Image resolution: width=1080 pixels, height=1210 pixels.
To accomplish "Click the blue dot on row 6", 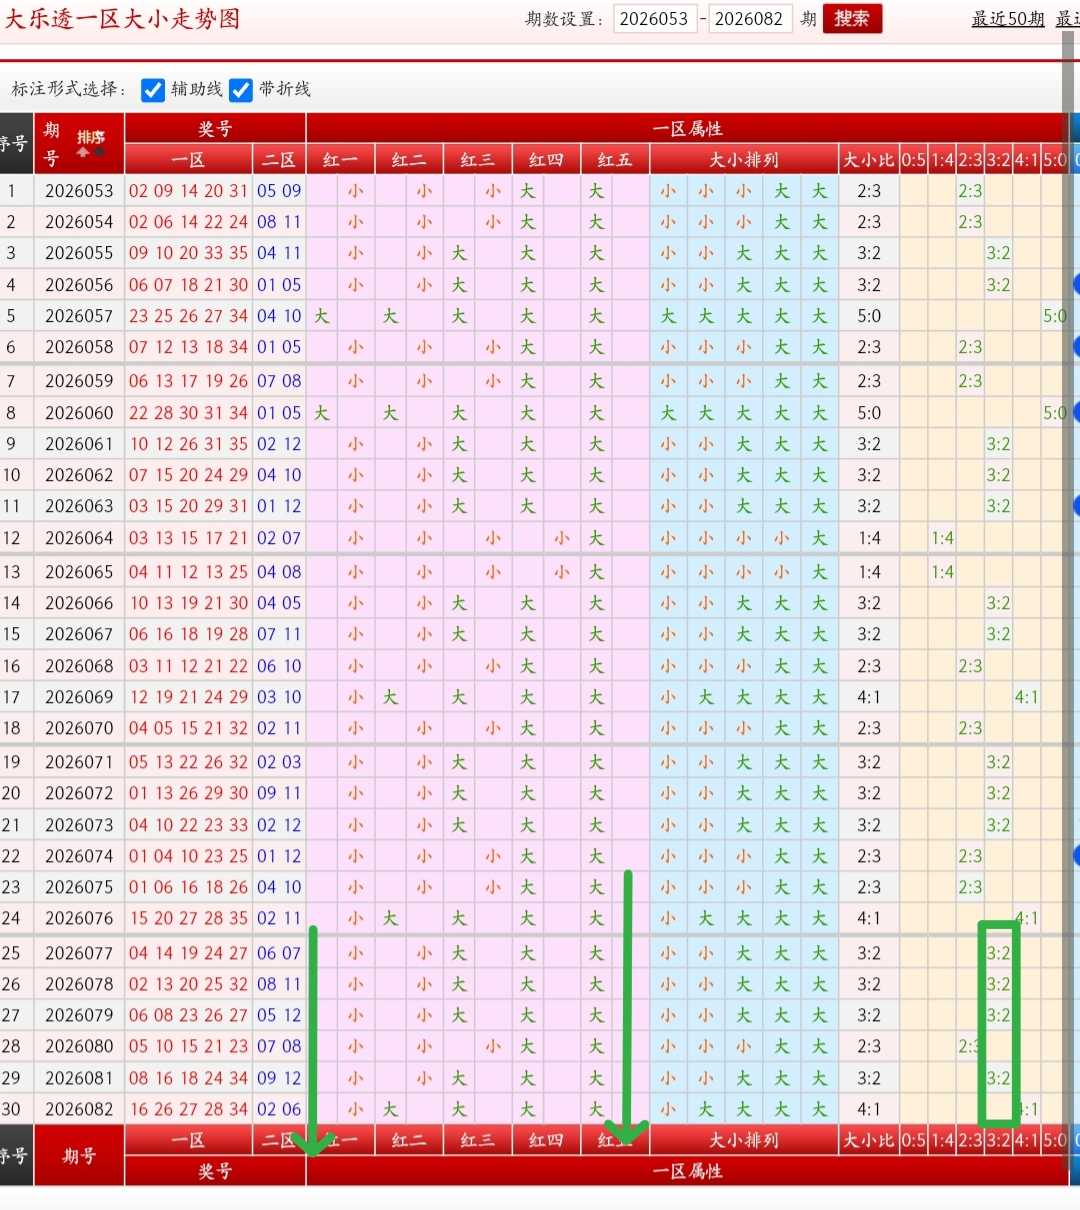I will pos(1076,347).
